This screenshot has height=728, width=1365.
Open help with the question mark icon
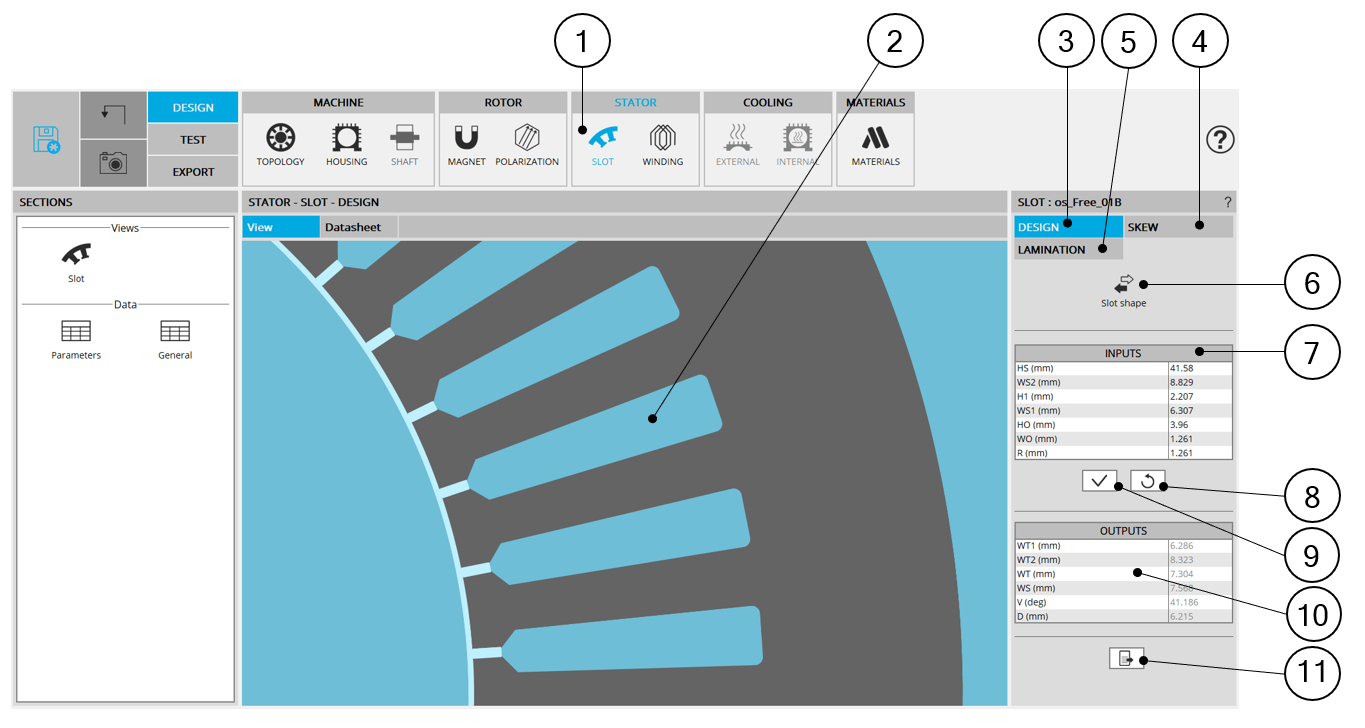1220,140
